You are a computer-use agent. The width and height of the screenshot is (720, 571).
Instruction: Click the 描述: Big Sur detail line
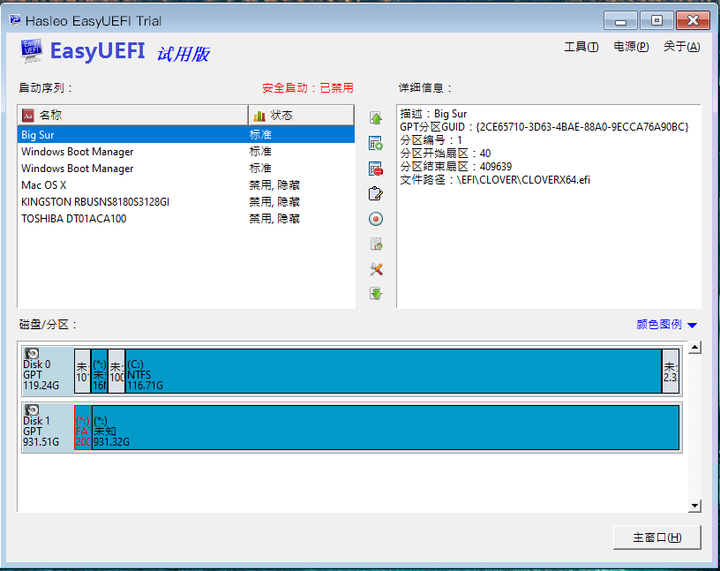pos(433,114)
